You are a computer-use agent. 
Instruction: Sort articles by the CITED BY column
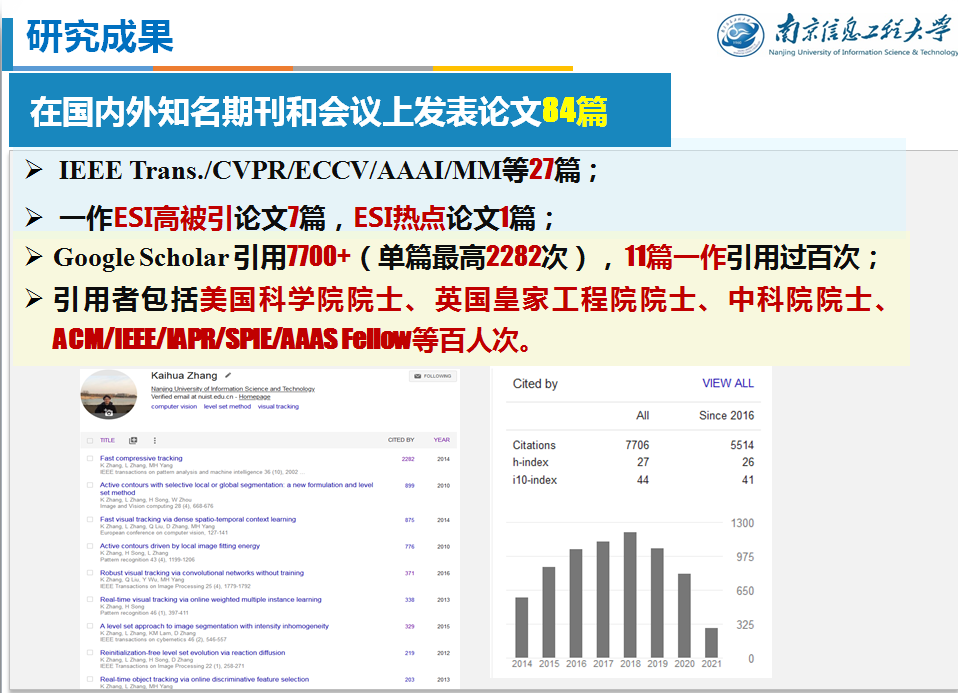pyautogui.click(x=401, y=440)
